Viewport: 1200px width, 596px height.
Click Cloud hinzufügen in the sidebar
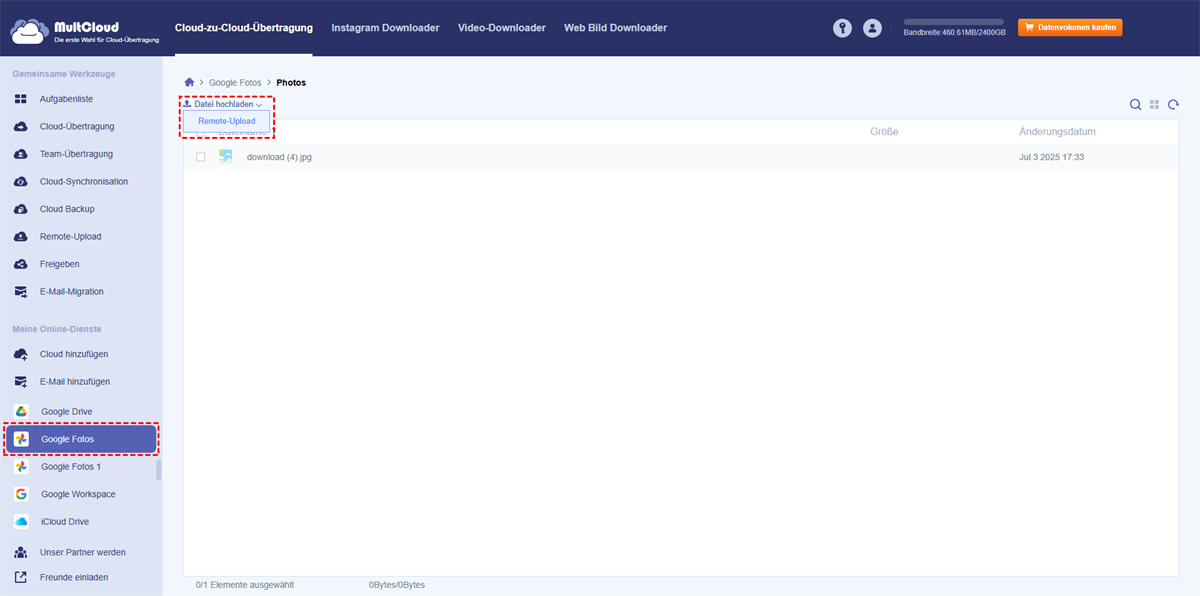74,354
